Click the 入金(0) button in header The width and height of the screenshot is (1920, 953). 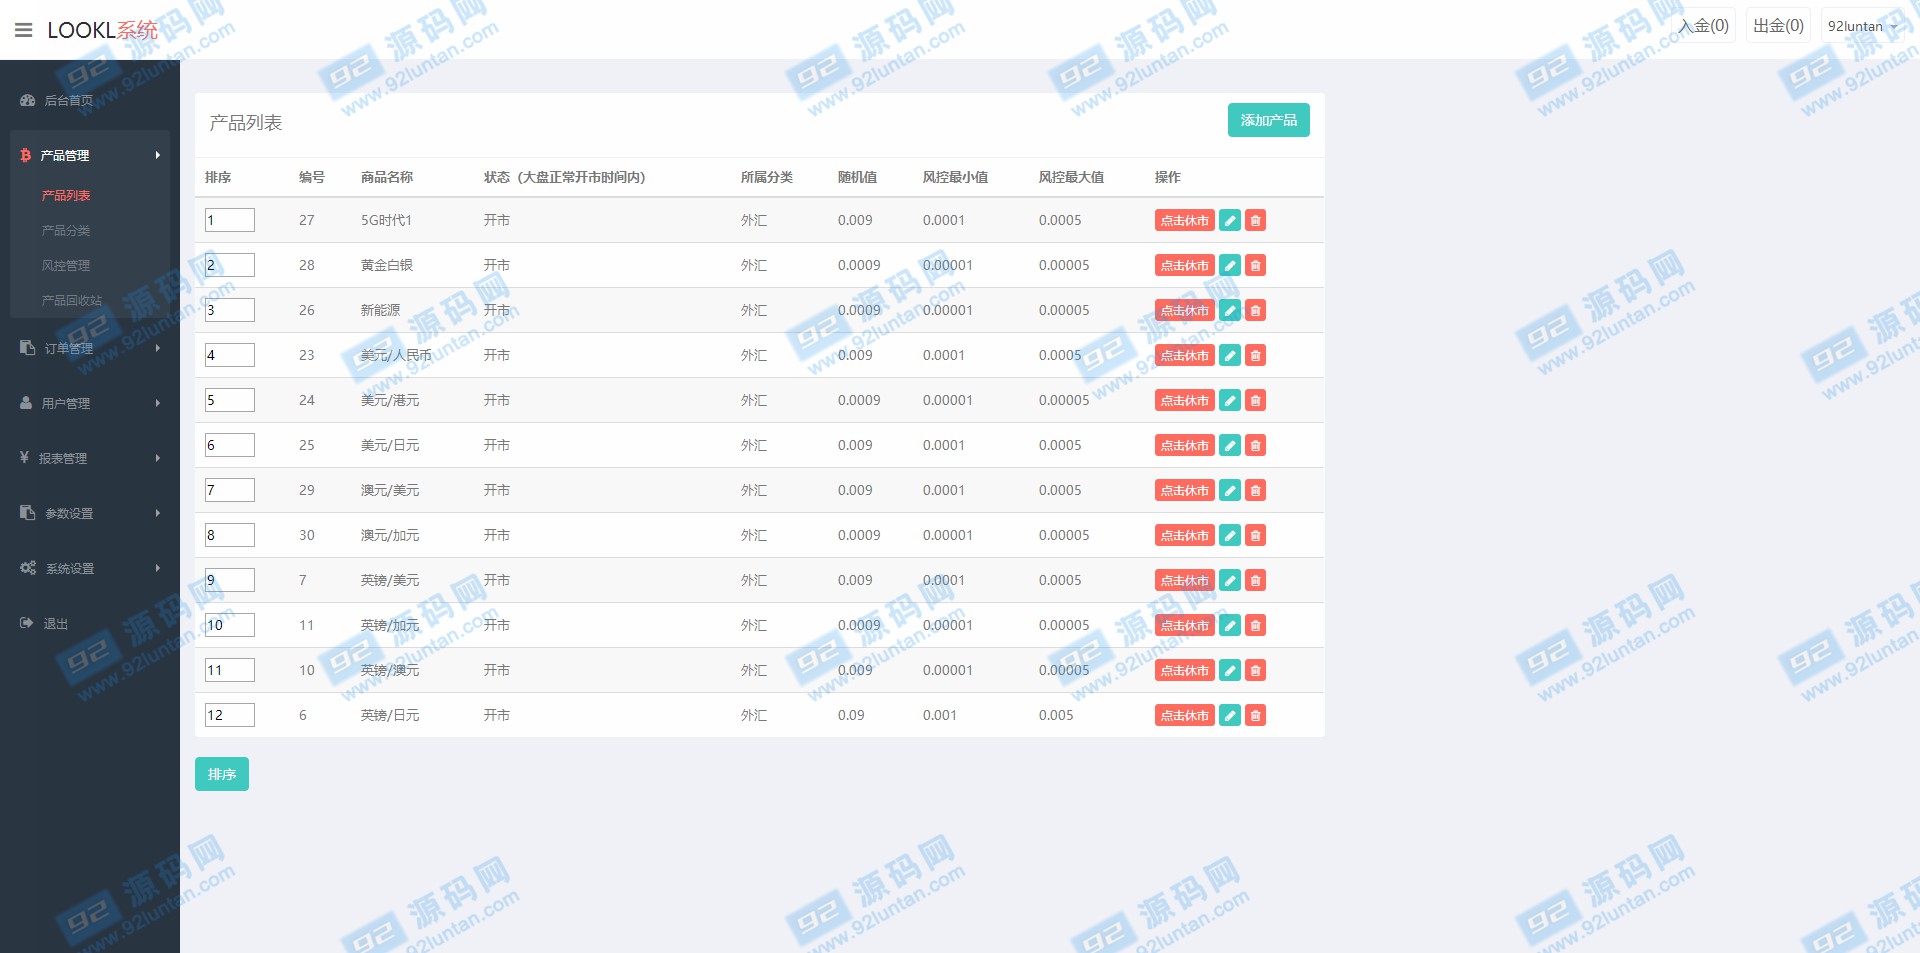pyautogui.click(x=1704, y=26)
